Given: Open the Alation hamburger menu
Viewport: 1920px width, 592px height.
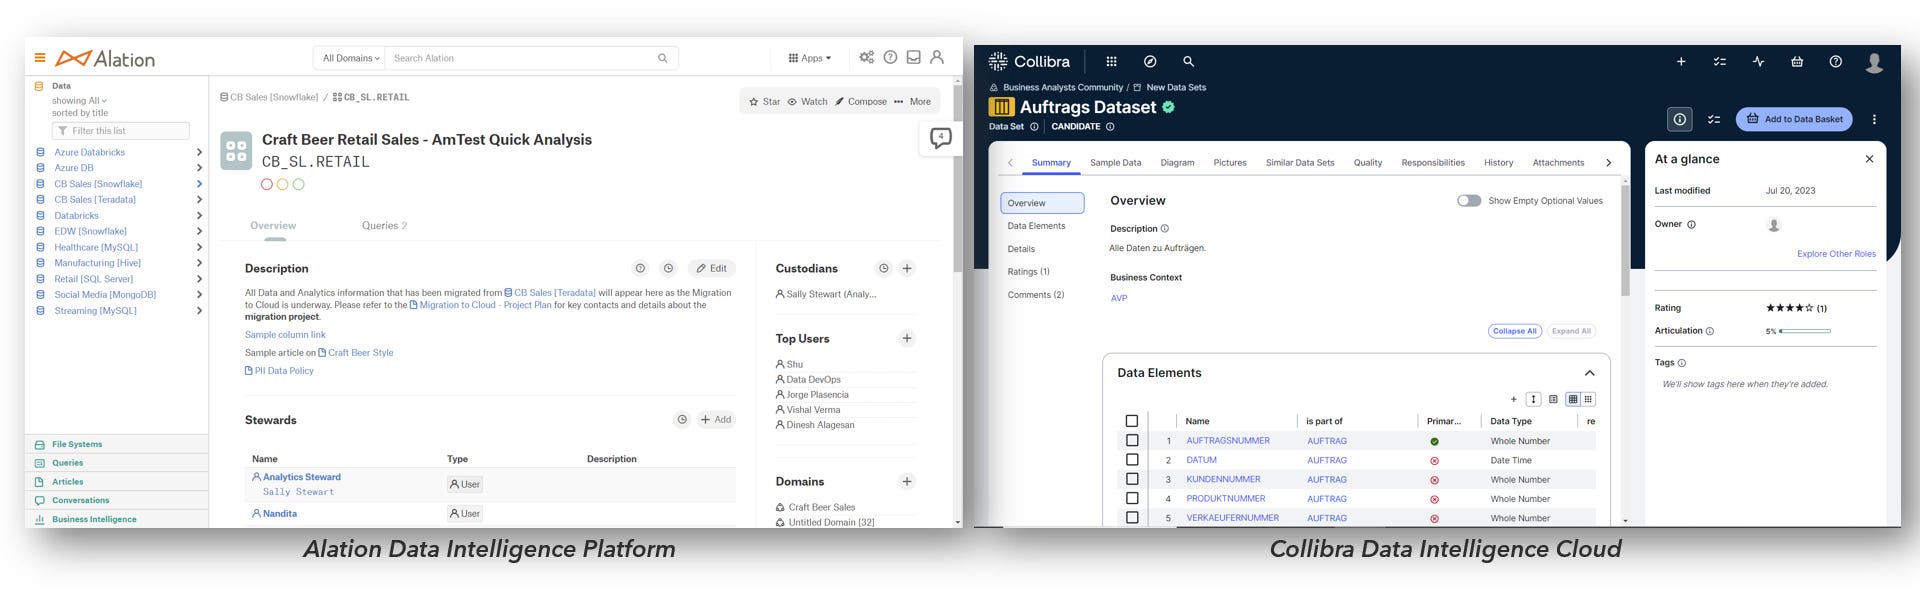Looking at the screenshot, I should click(40, 58).
